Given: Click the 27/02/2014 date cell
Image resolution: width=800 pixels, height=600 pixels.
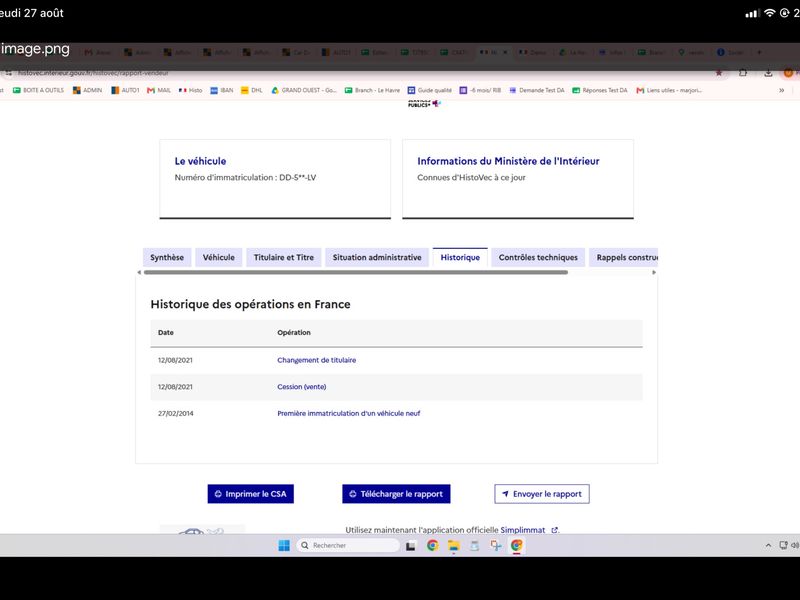Looking at the screenshot, I should tap(176, 413).
